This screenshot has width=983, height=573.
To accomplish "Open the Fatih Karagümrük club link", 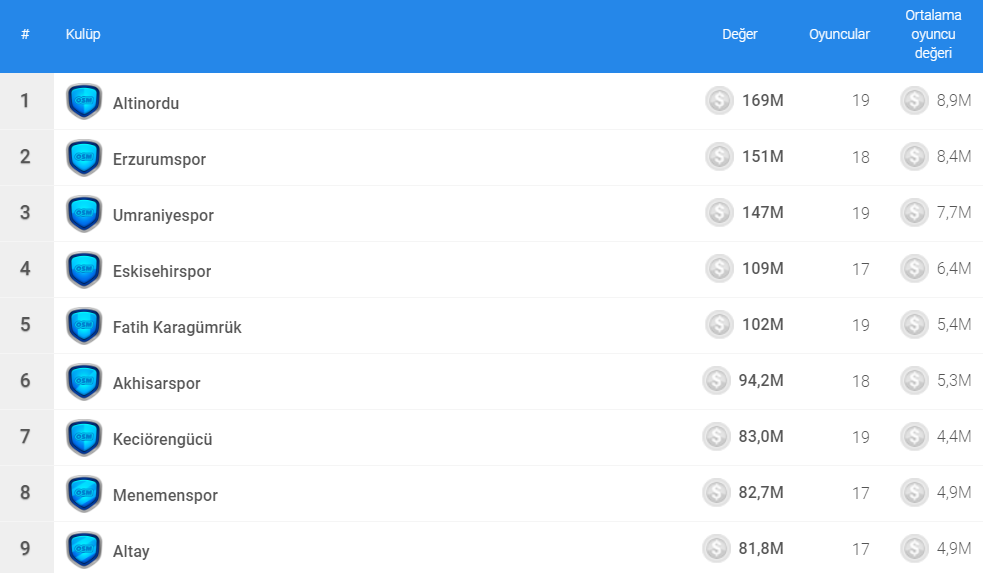I will 177,327.
